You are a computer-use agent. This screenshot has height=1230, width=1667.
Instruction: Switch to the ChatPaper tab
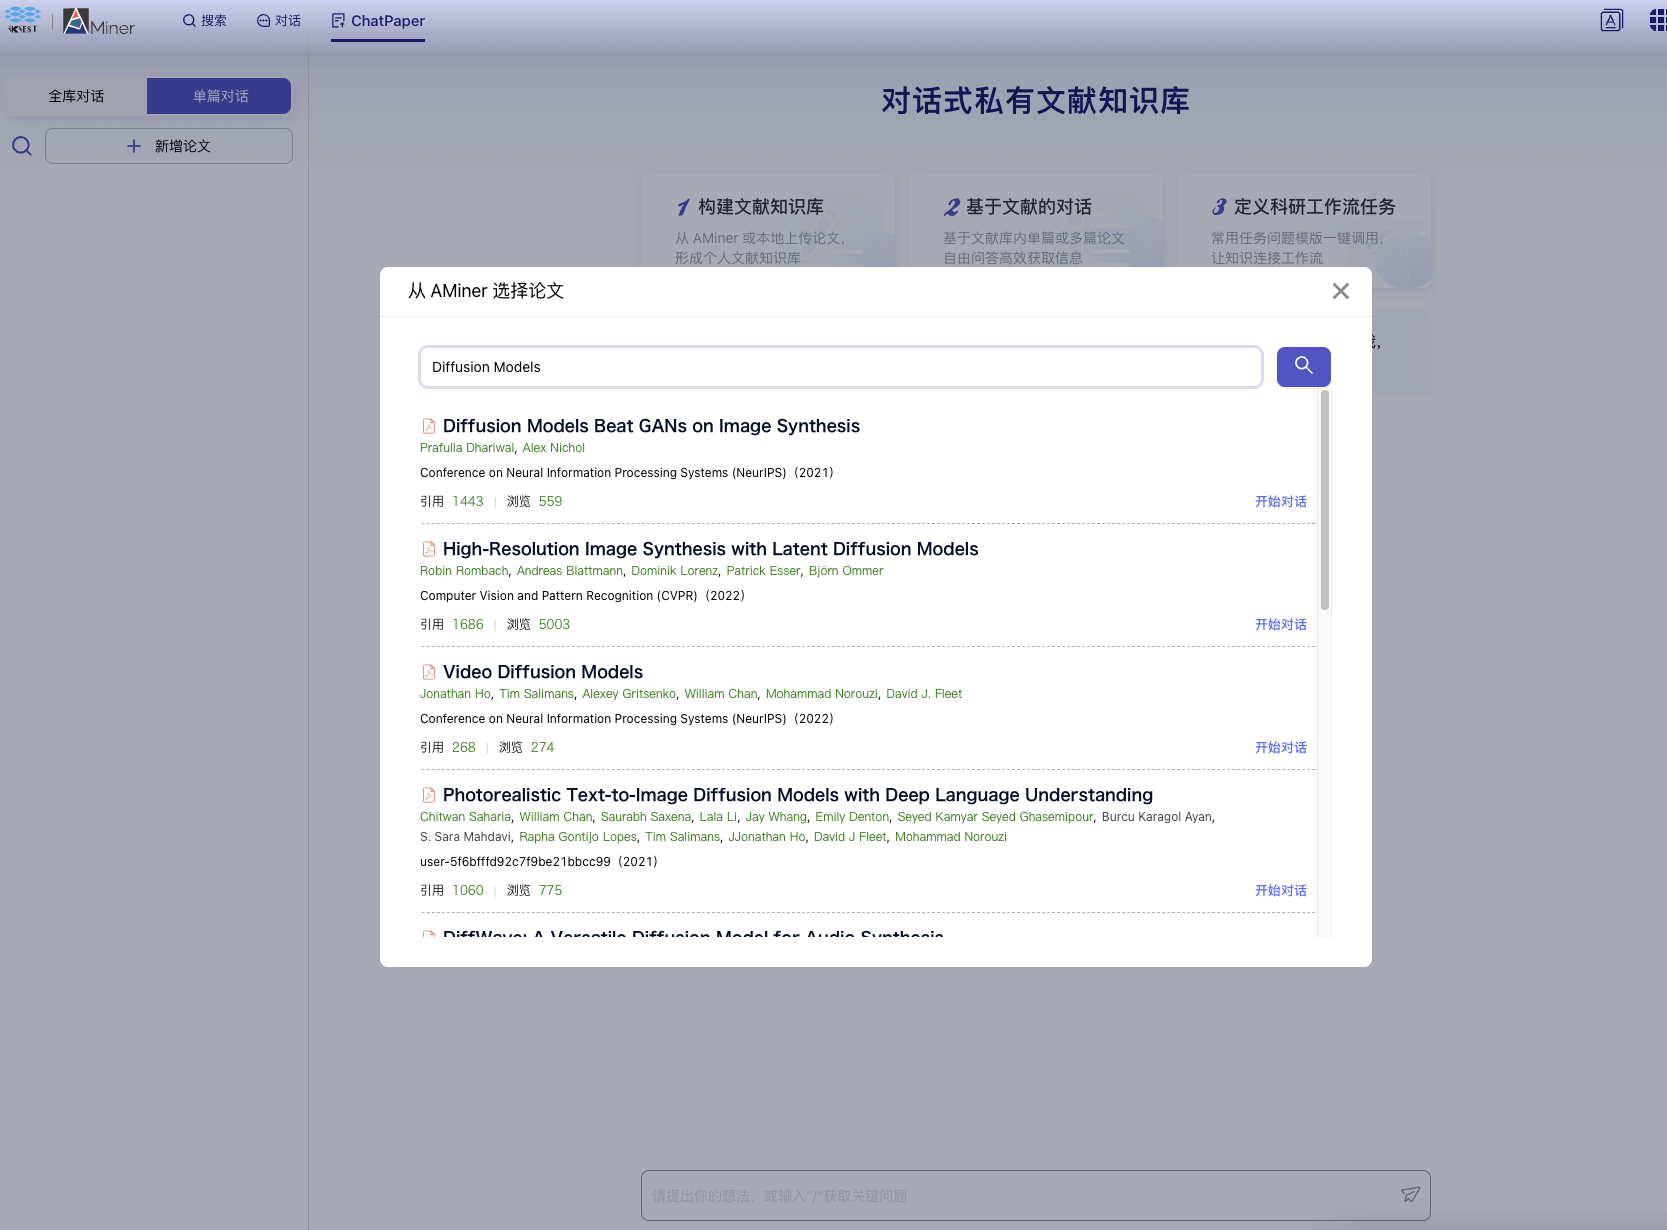pyautogui.click(x=378, y=20)
